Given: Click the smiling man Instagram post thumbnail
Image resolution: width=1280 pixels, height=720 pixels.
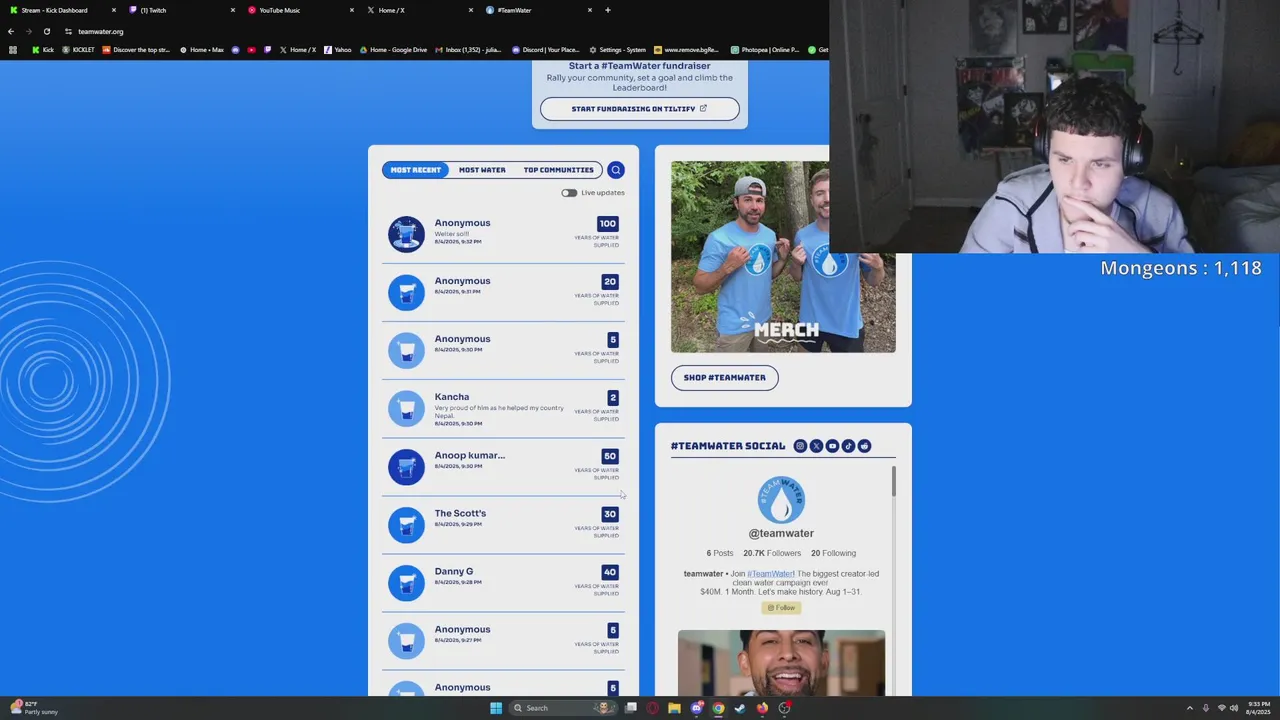Looking at the screenshot, I should 781,662.
